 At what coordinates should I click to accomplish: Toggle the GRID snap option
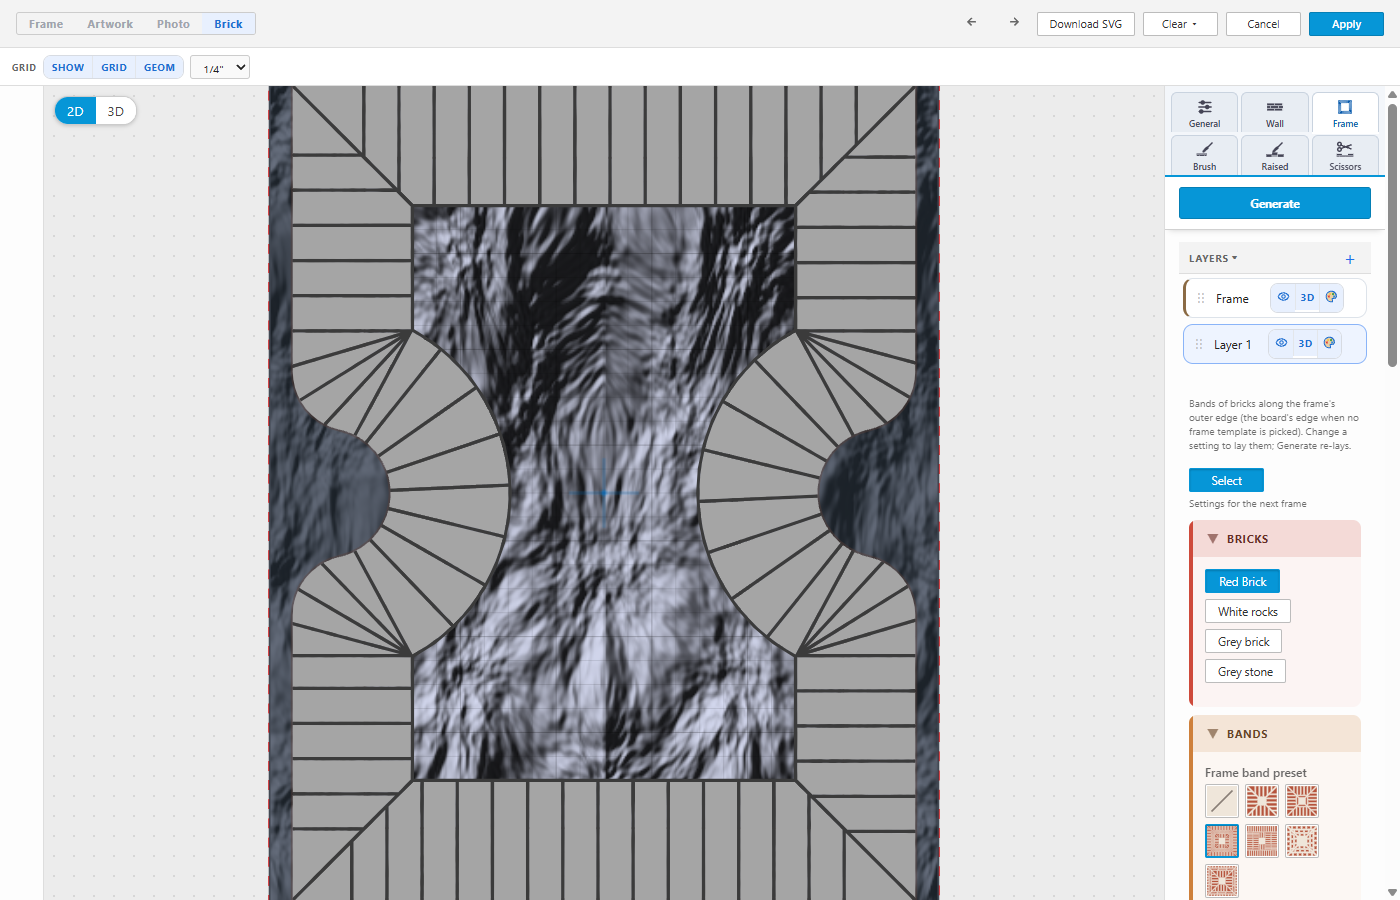114,67
